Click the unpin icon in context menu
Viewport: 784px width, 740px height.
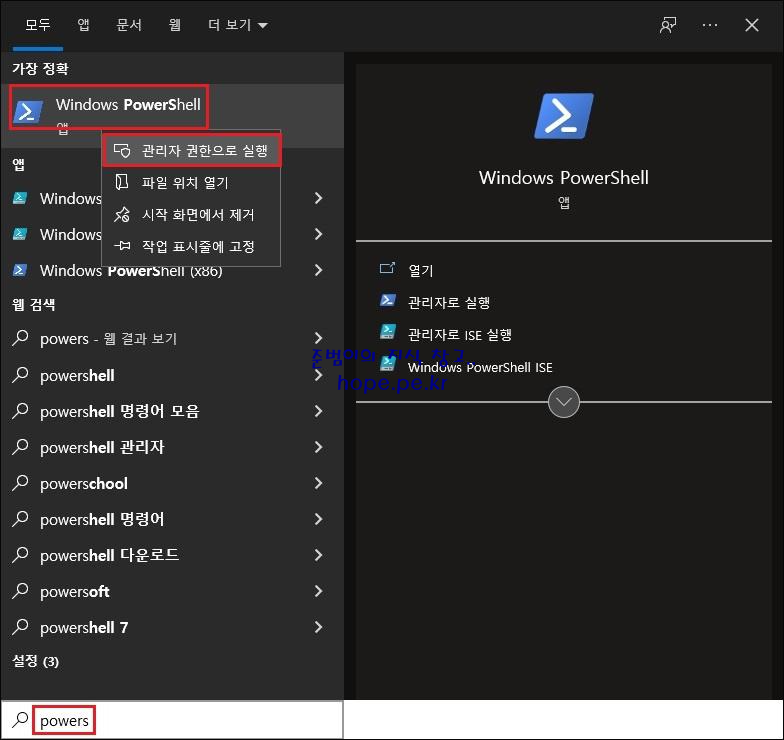point(122,214)
